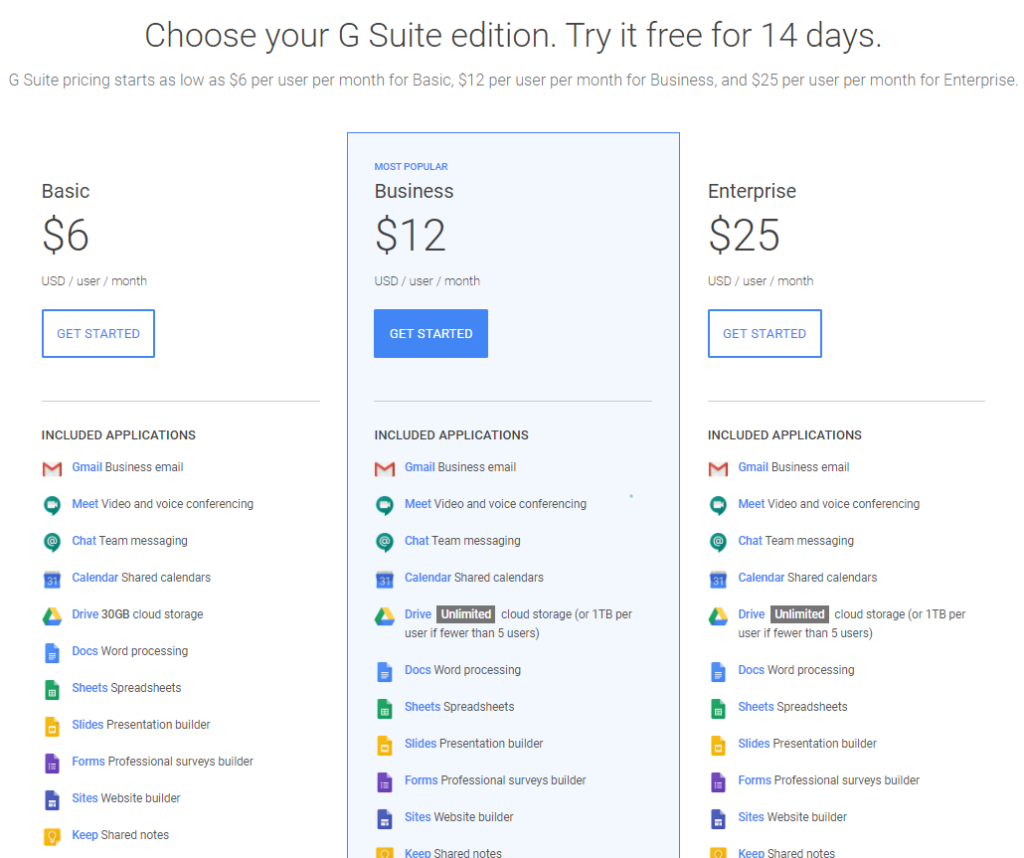
Task: Follow the Calendar link under Enterprise
Action: (x=761, y=577)
